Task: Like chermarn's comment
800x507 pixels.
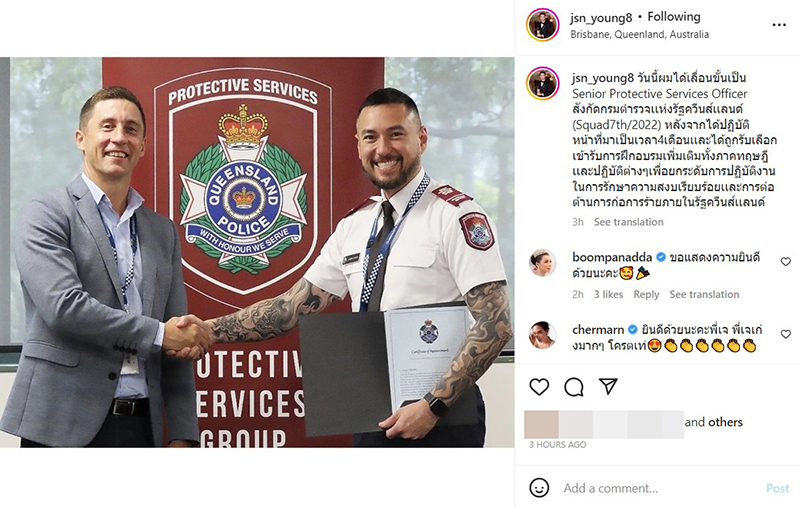Action: tap(786, 334)
